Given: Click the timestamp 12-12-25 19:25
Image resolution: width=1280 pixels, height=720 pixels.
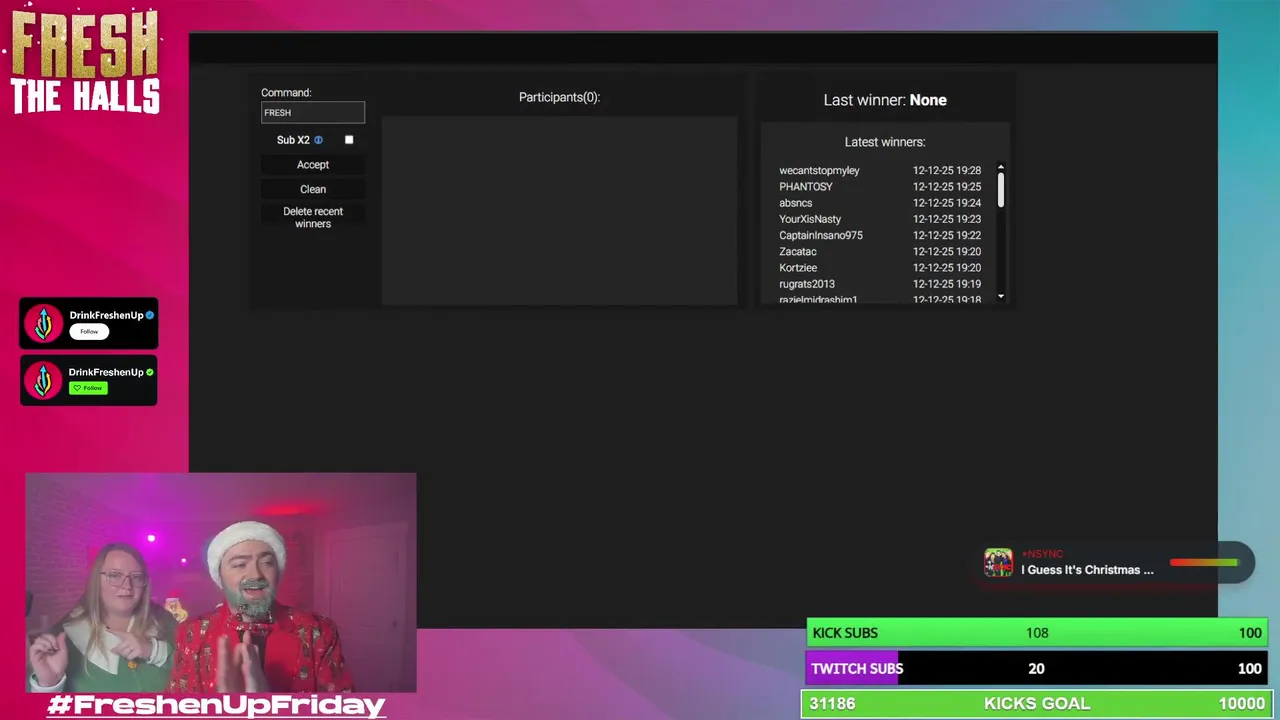Looking at the screenshot, I should [x=947, y=187].
